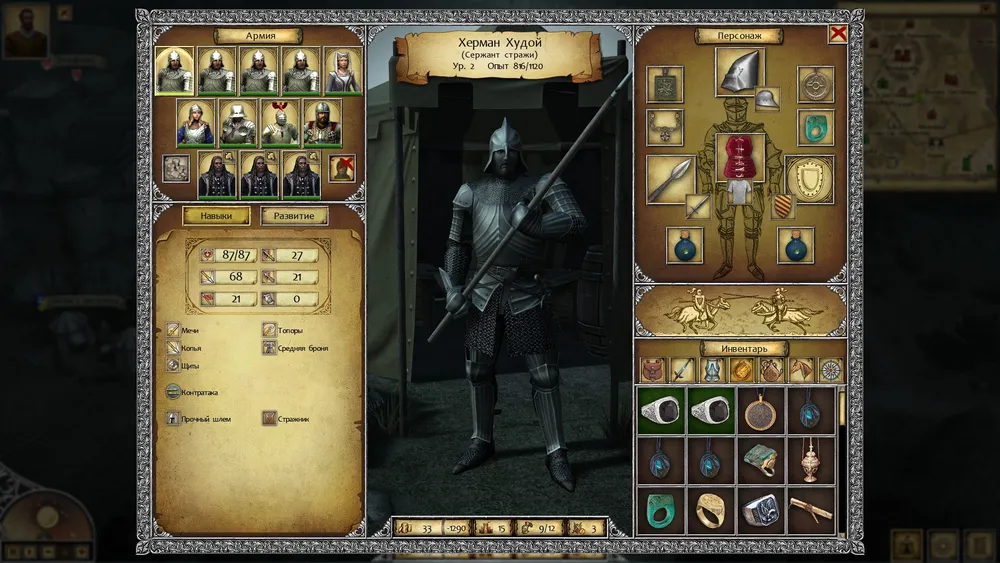Pick the bronze coin medallion in inventory
The image size is (1000, 563).
(761, 411)
